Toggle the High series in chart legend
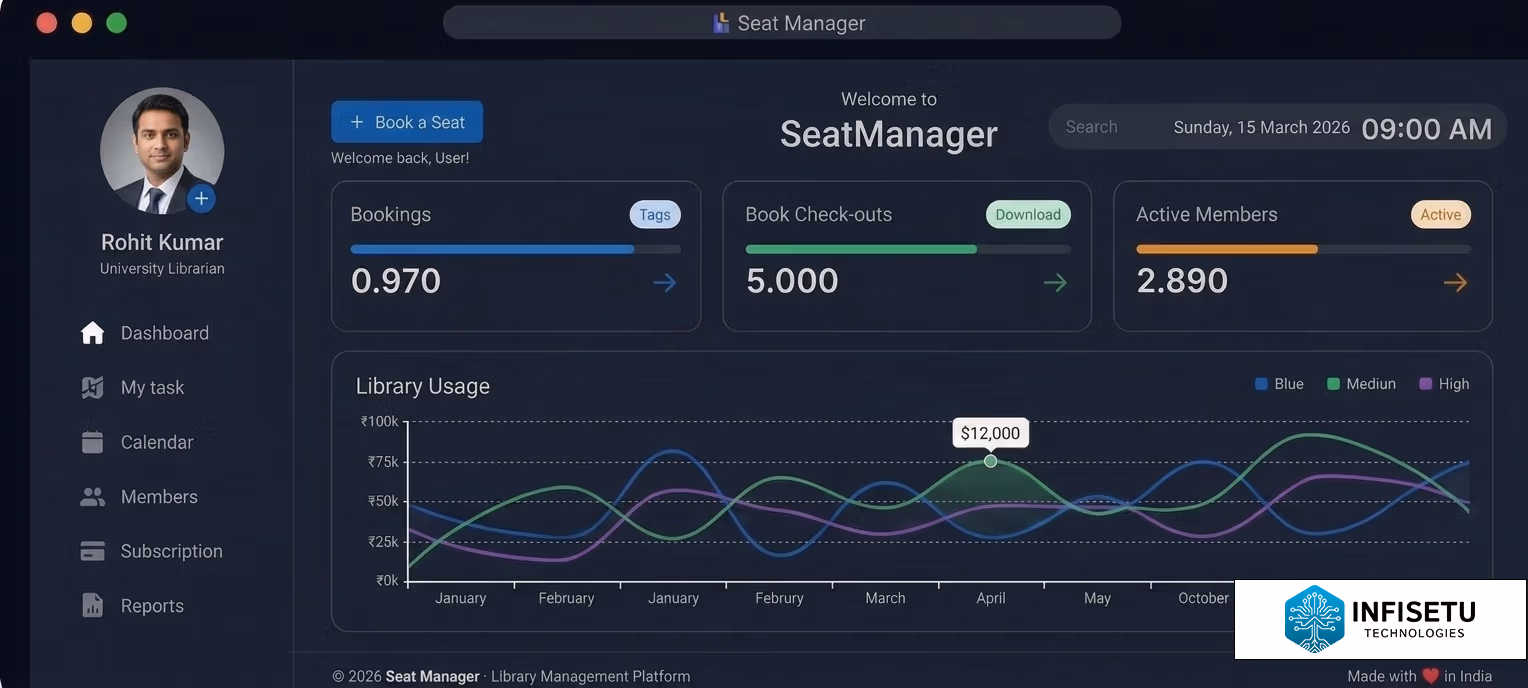Screen dimensions: 1528x688 click(x=1444, y=384)
